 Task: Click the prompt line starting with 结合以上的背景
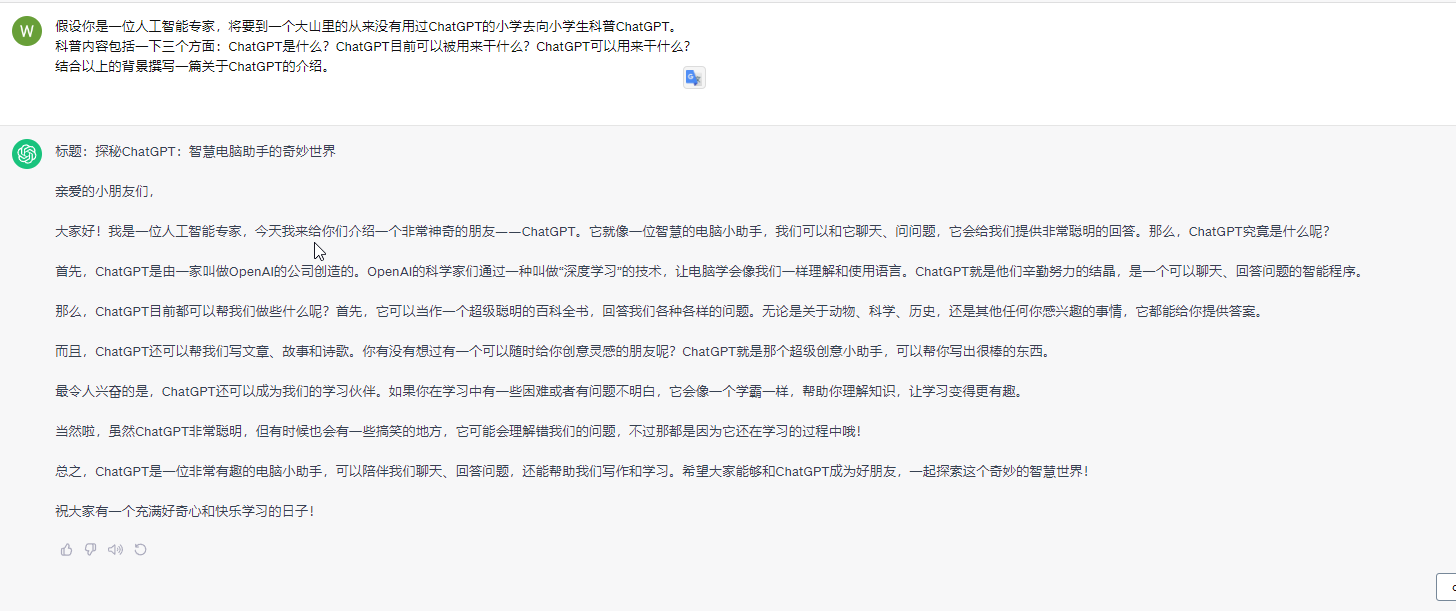pyautogui.click(x=192, y=67)
